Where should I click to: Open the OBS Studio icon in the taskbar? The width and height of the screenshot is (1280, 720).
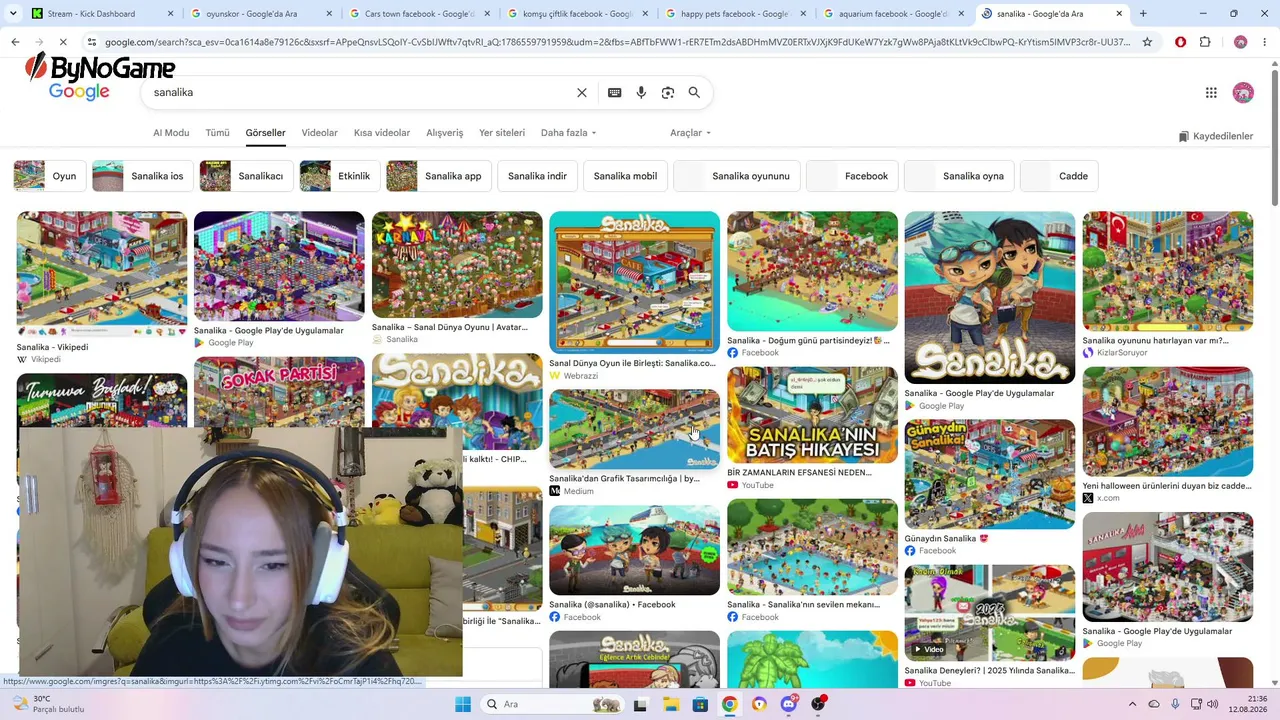pos(819,704)
